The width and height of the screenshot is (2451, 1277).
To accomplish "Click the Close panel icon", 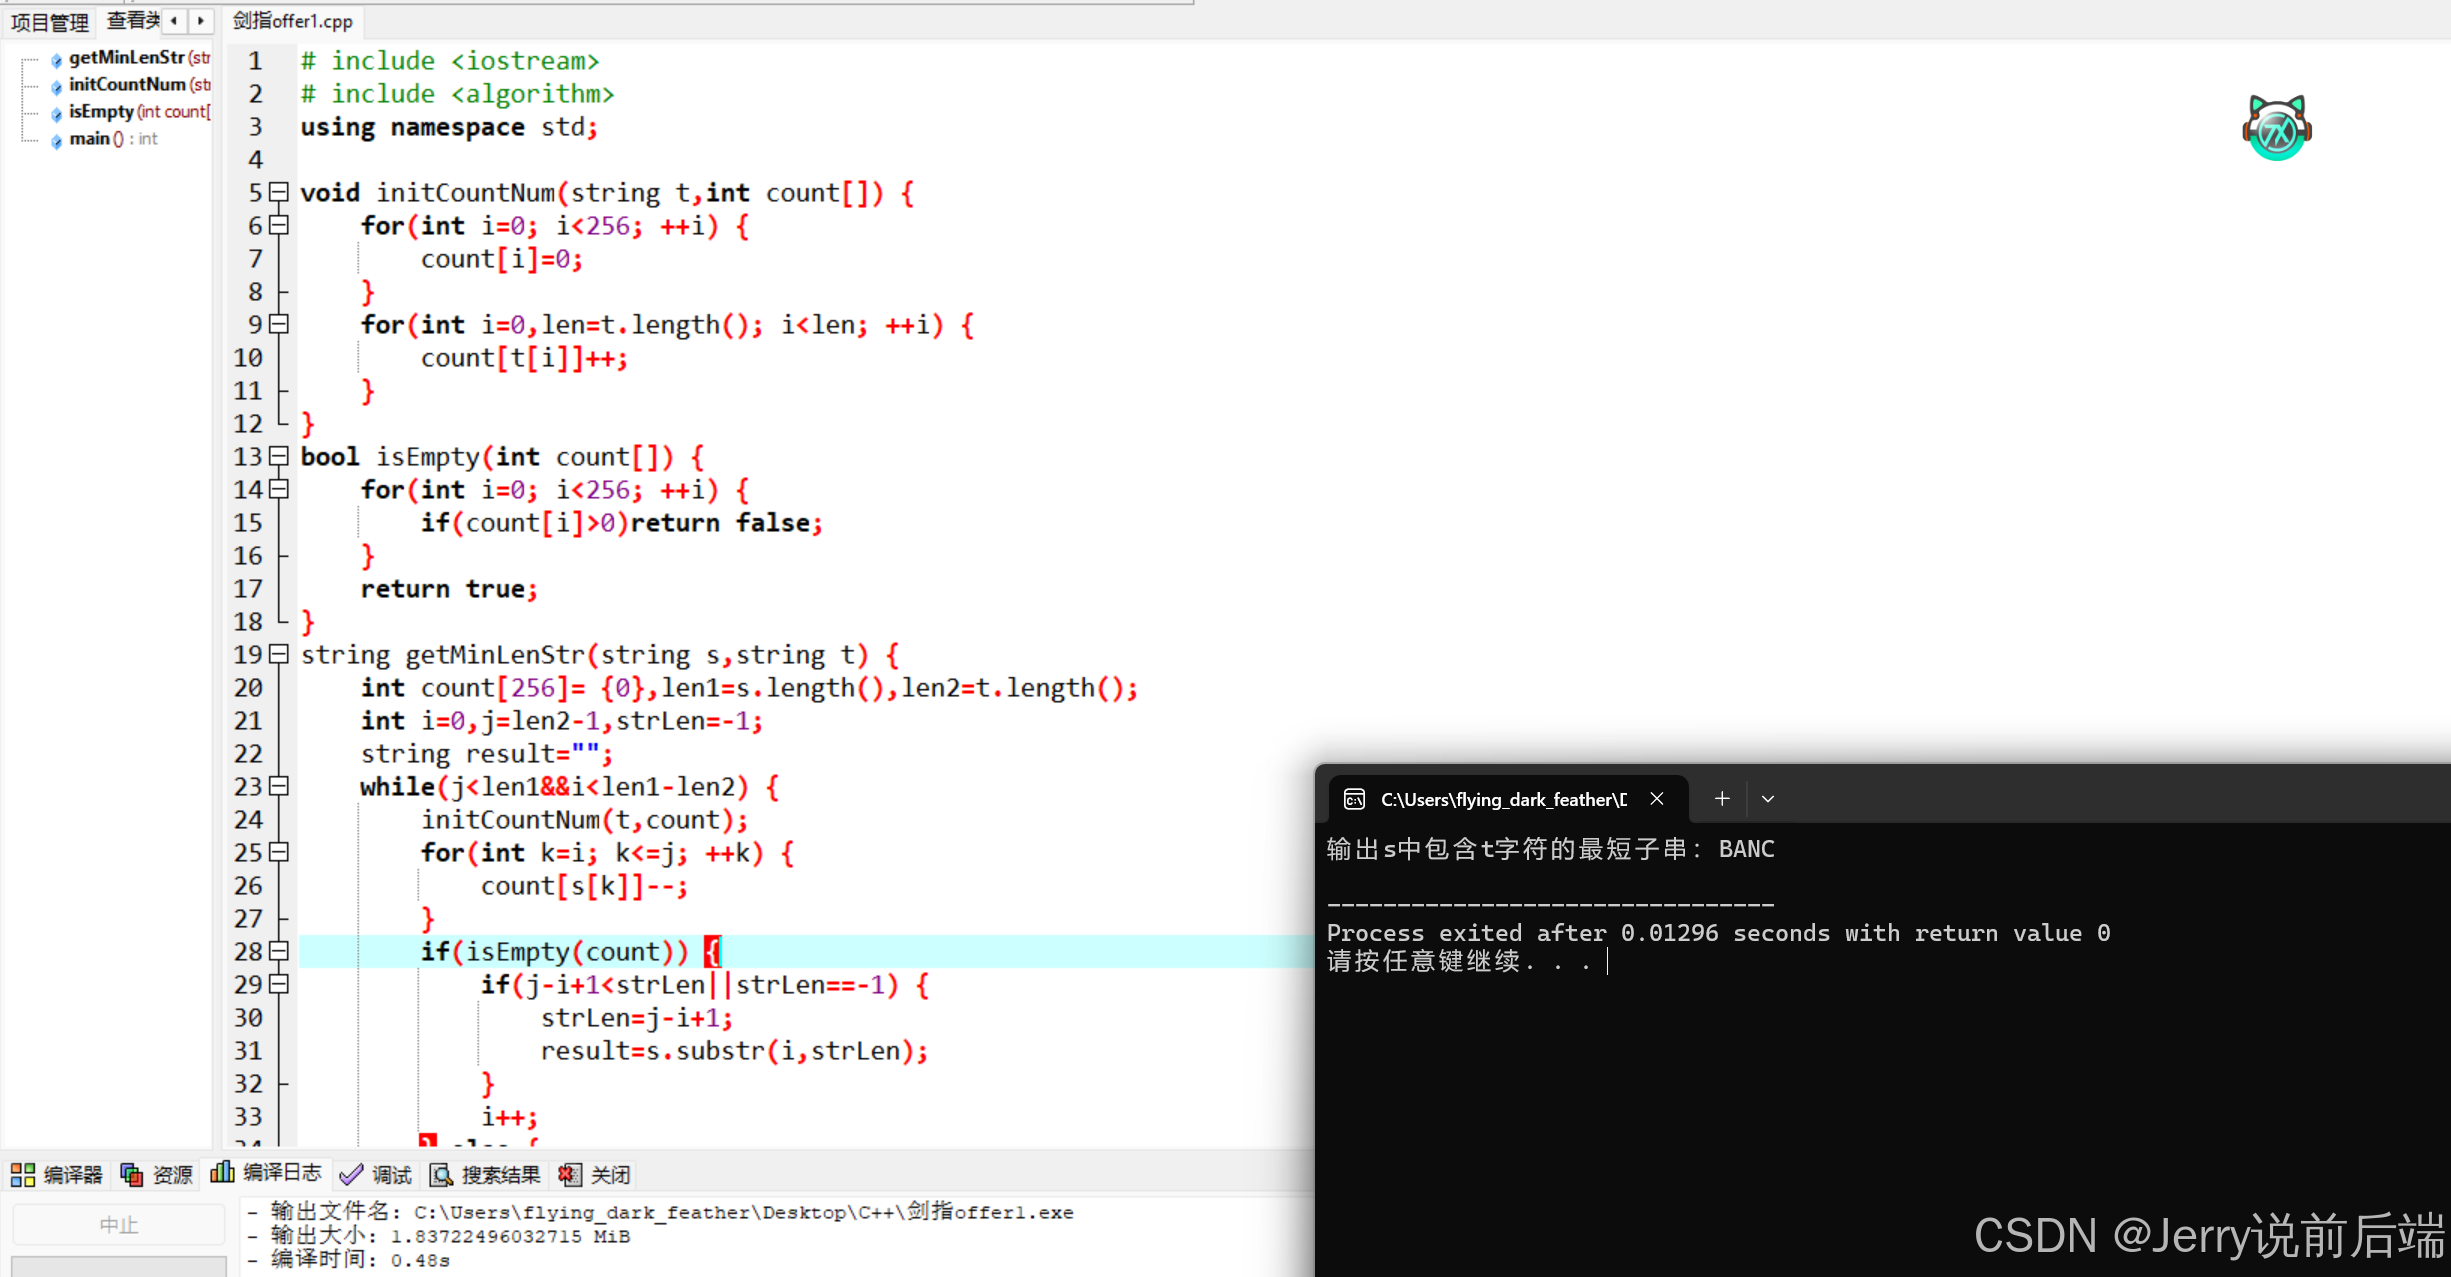I will [569, 1174].
